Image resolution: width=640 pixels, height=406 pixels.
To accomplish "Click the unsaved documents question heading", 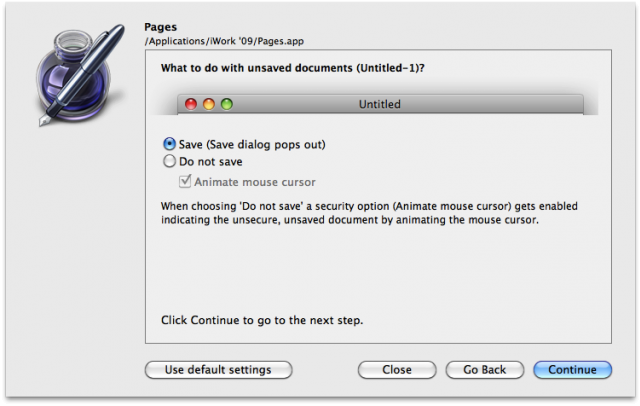I will (x=293, y=68).
